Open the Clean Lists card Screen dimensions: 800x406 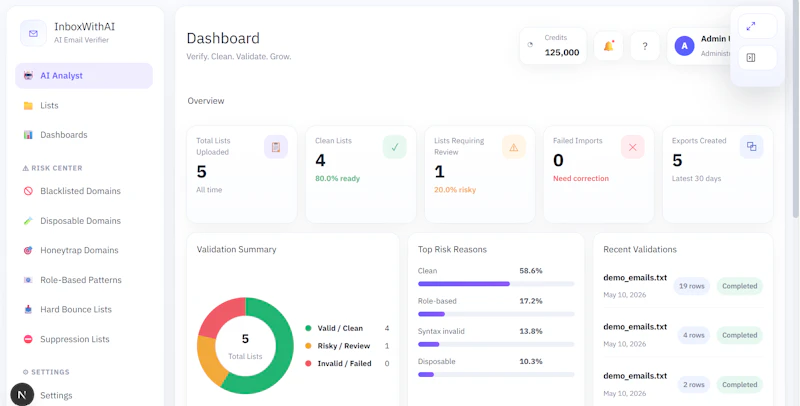pos(361,174)
